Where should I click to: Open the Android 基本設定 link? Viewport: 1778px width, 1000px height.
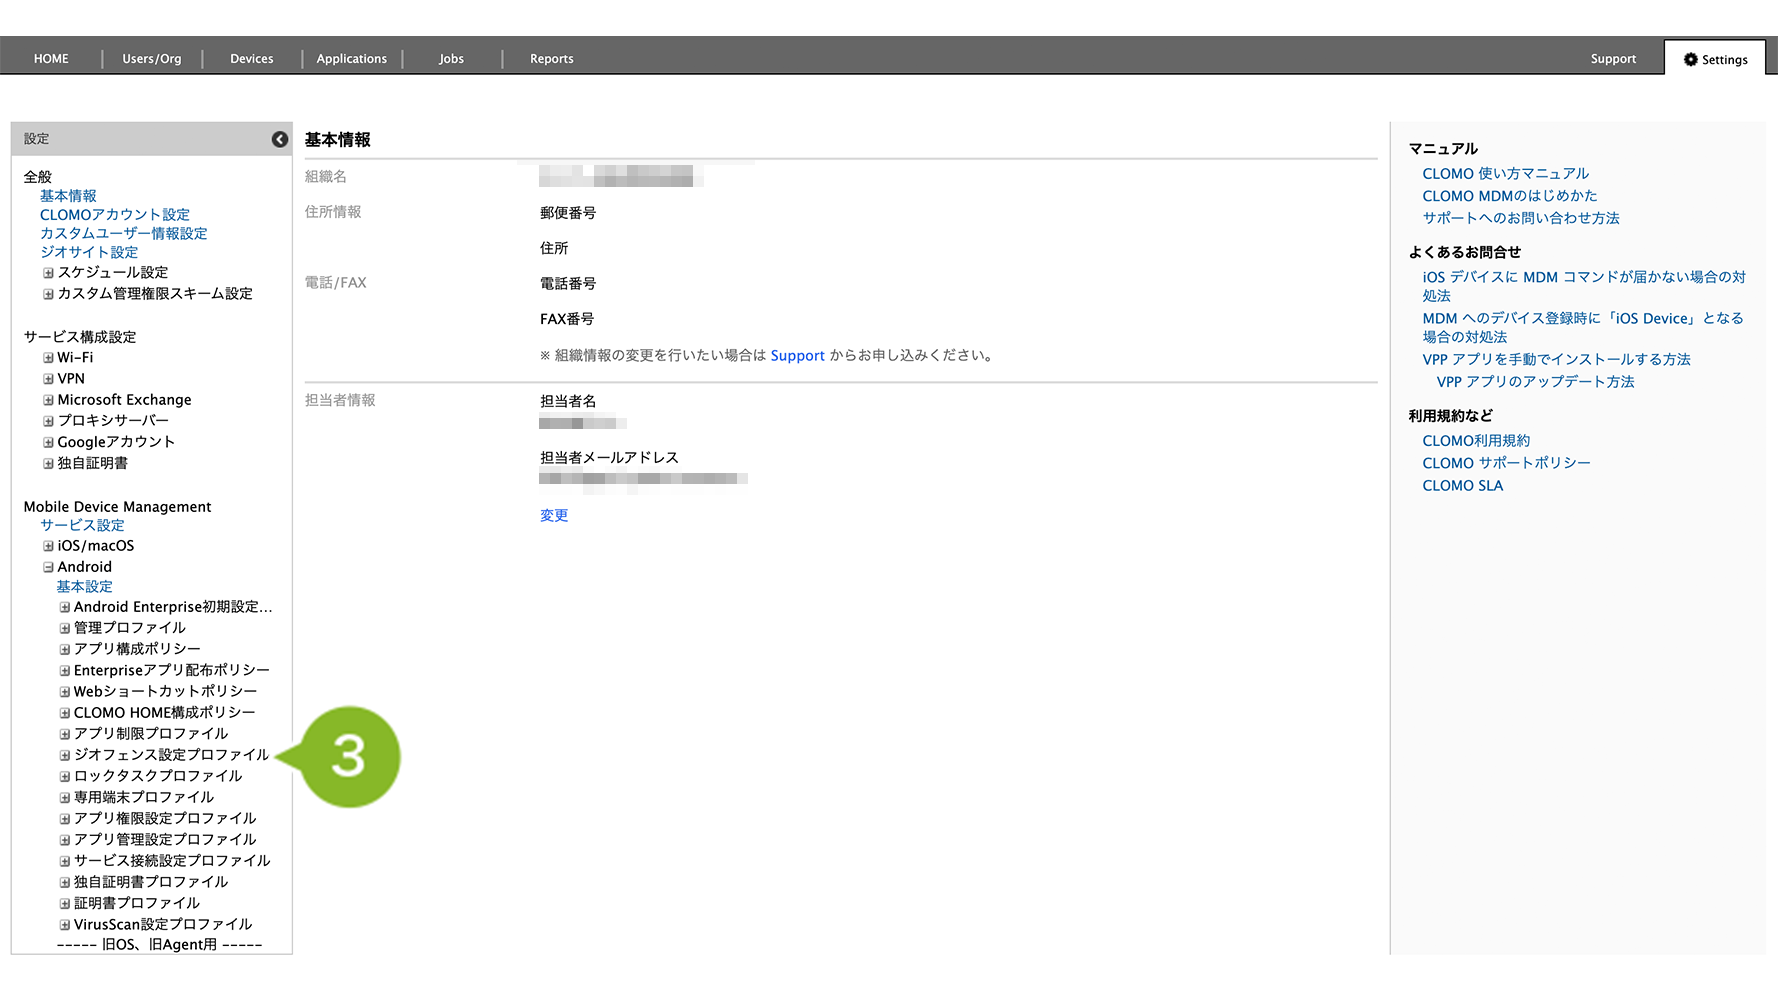pyautogui.click(x=84, y=587)
